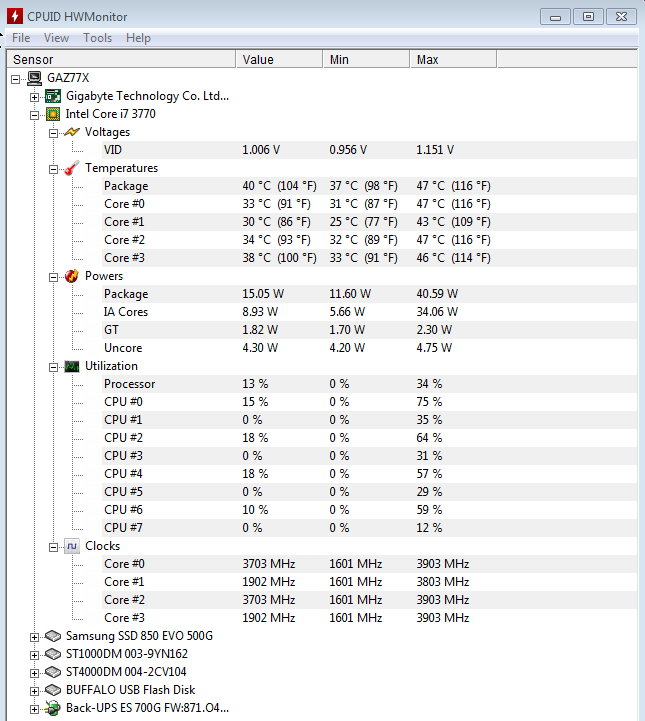Screen dimensions: 645x721
Task: Click the Back-UPS ES 700G battery icon
Action: pyautogui.click(x=53, y=708)
